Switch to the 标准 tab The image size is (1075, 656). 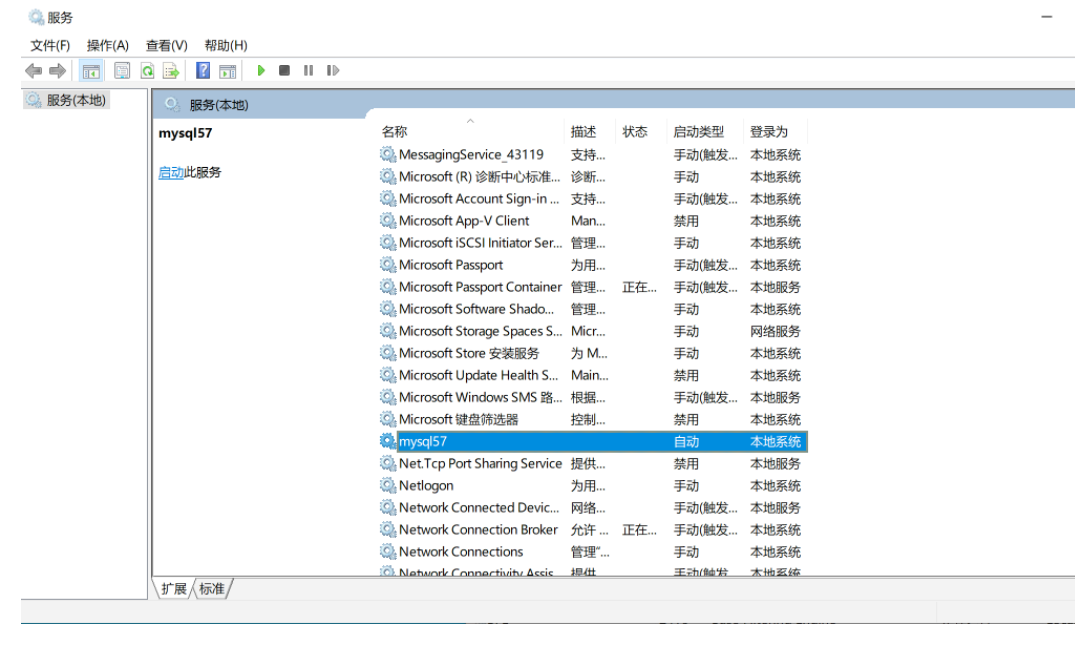(x=212, y=589)
